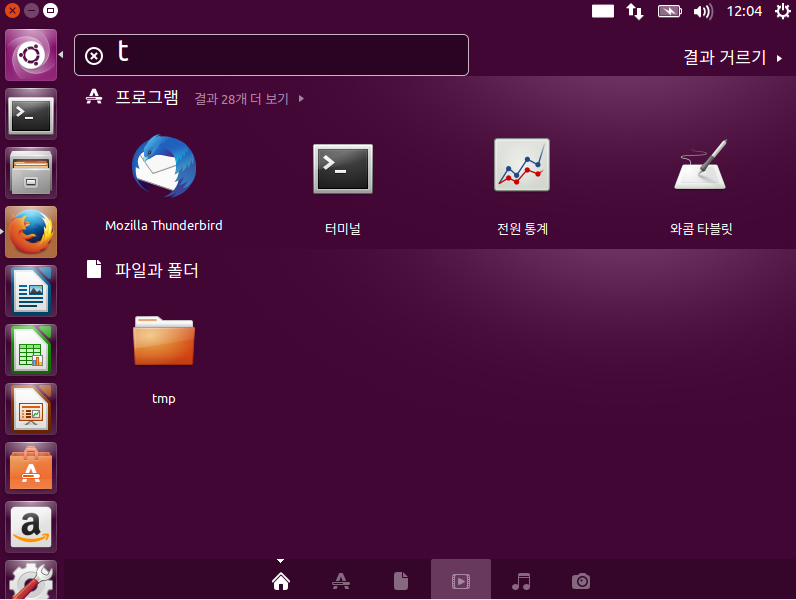Close the Dash with the orange X button

tap(12, 10)
